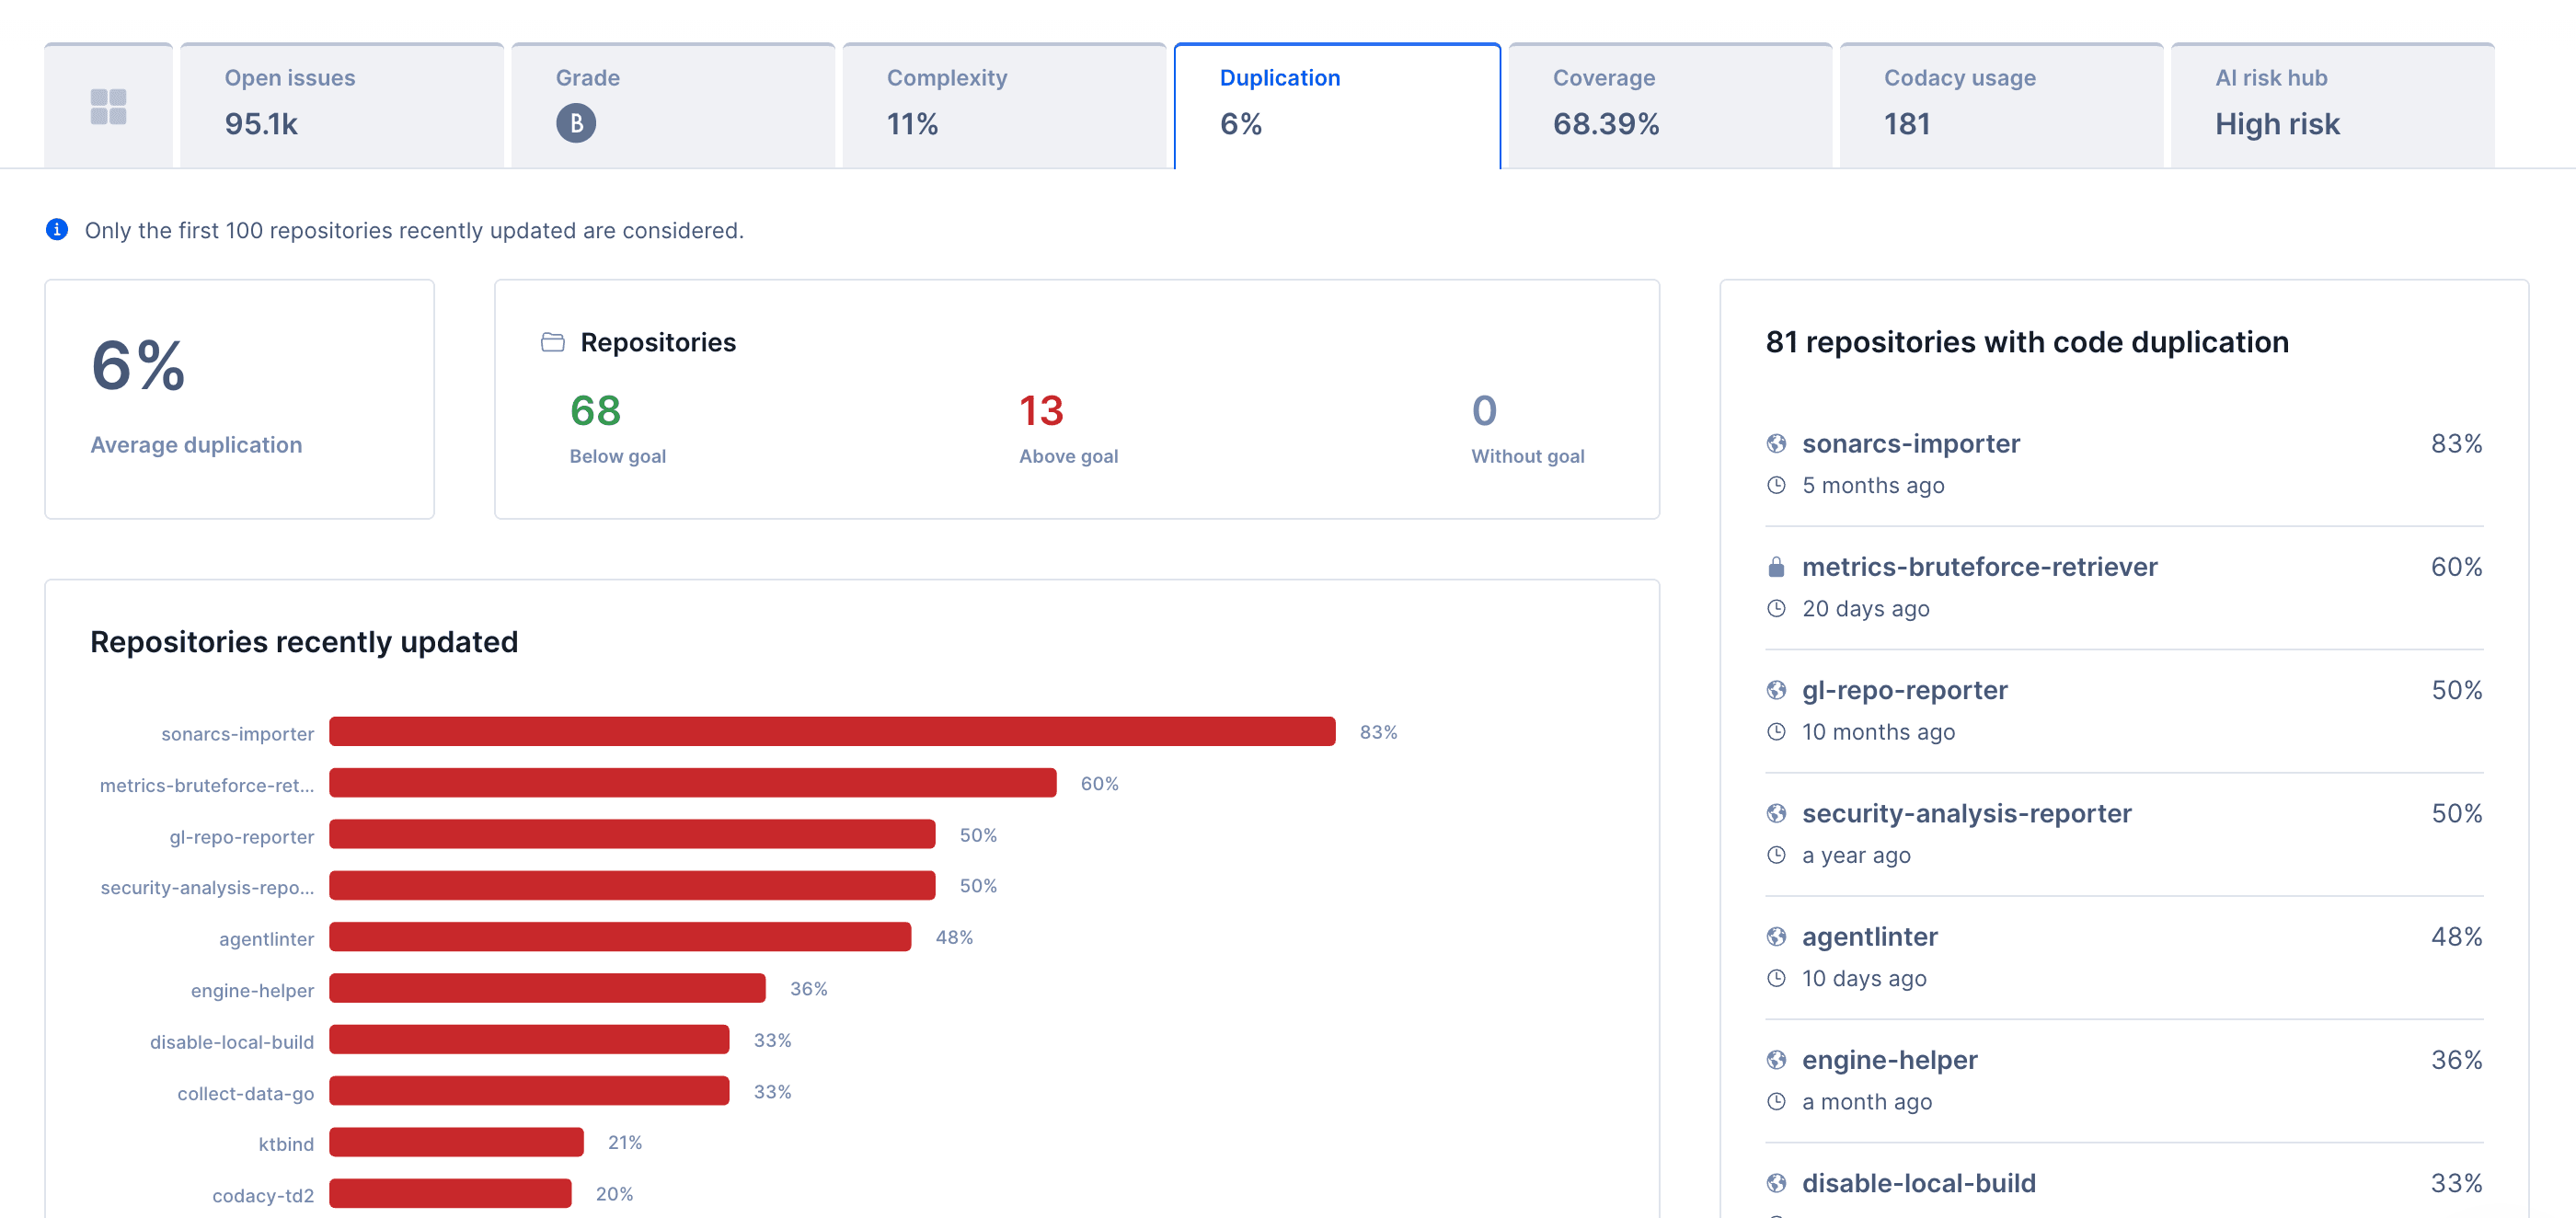The width and height of the screenshot is (2576, 1218).
Task: Click globe icon beside engine-helper
Action: (x=1776, y=1059)
